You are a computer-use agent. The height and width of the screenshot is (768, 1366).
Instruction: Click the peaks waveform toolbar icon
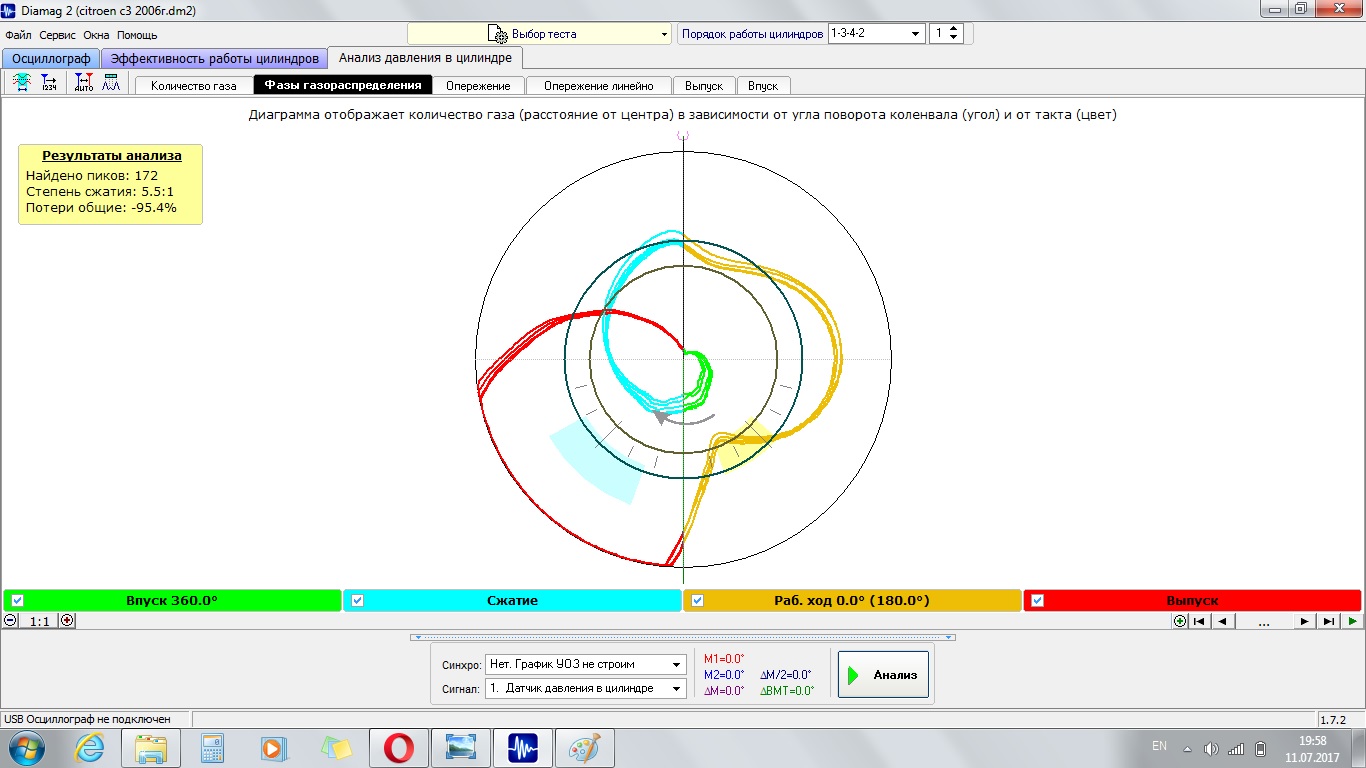pos(110,84)
